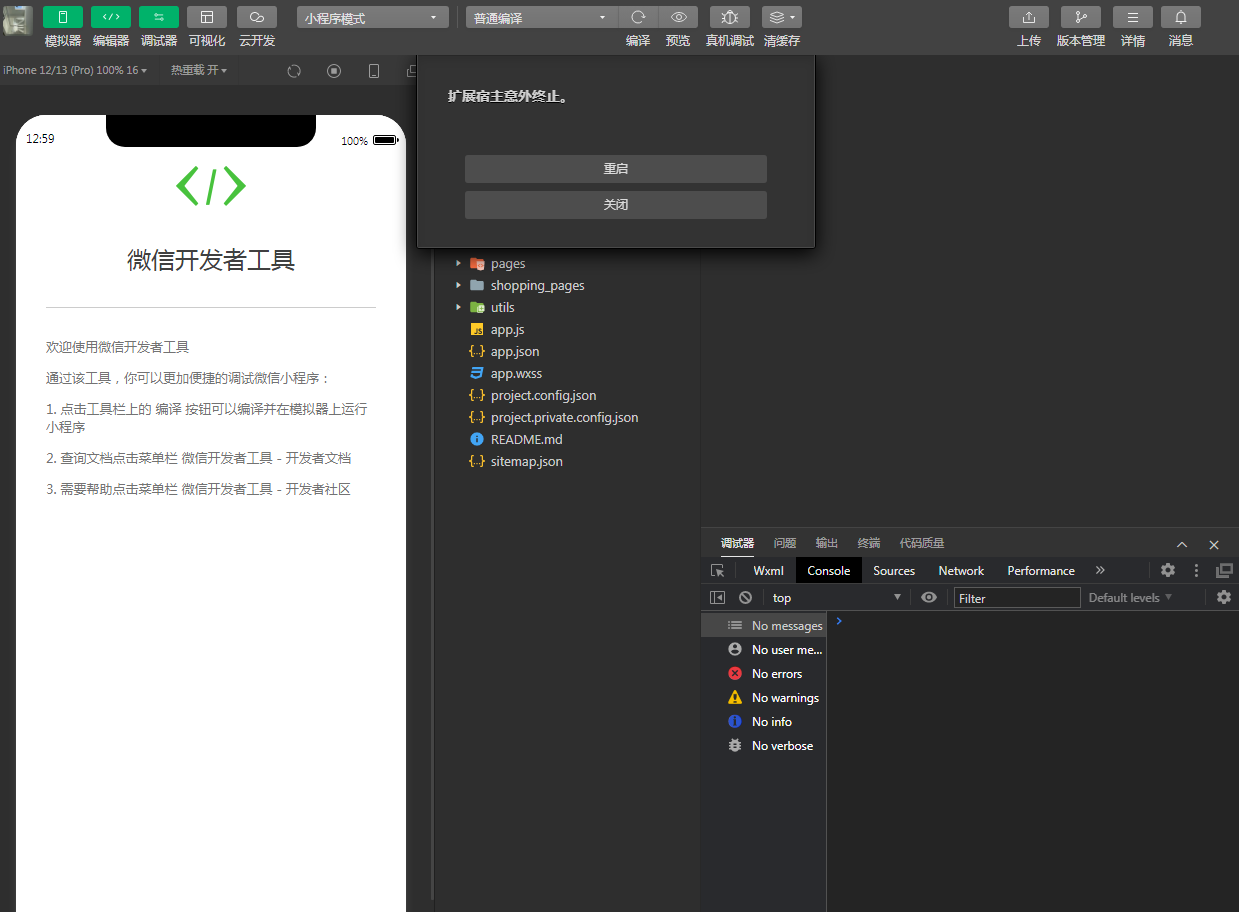Select the No errors filter
The image size is (1239, 912).
point(764,674)
